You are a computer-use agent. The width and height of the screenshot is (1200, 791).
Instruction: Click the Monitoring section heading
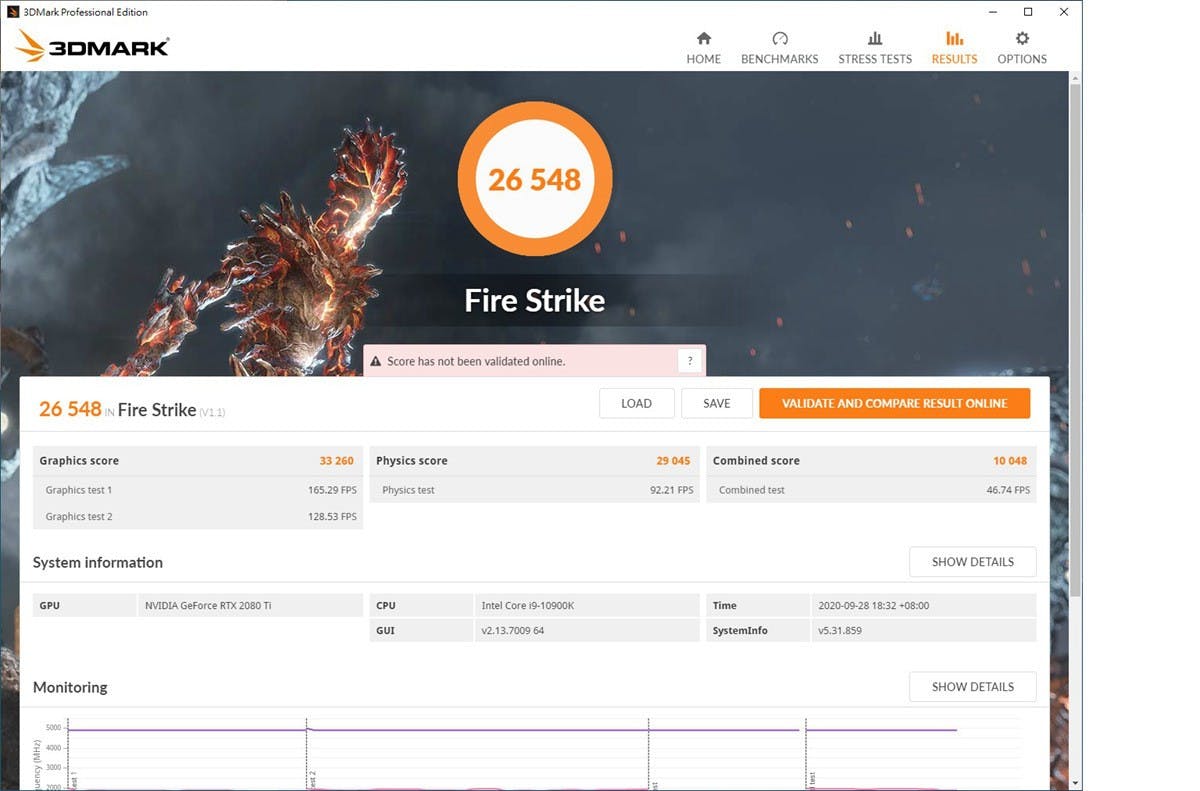tap(70, 687)
